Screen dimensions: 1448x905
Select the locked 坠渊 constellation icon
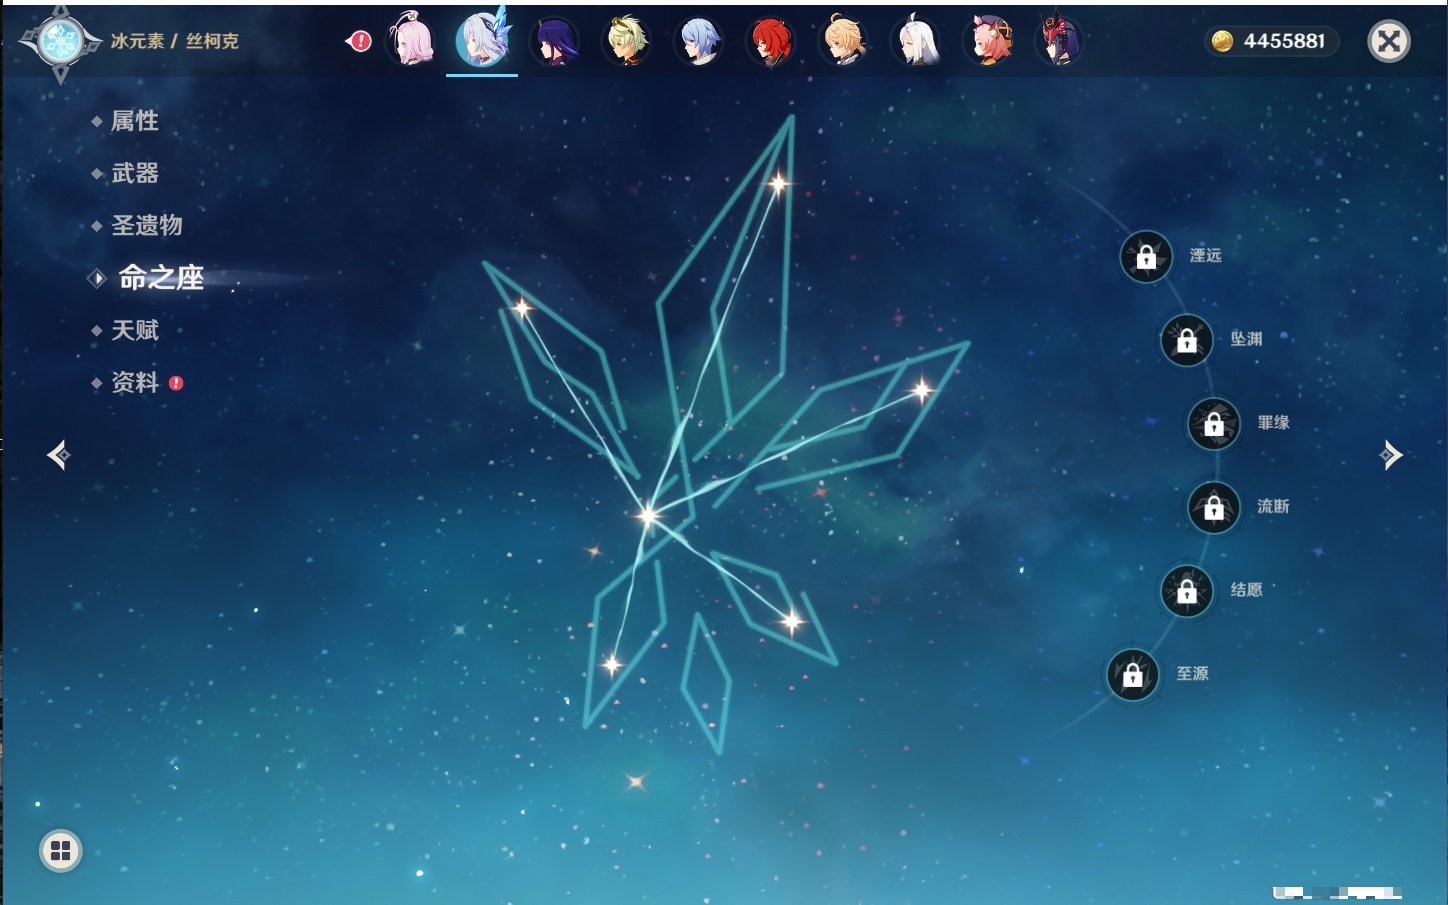click(x=1186, y=341)
